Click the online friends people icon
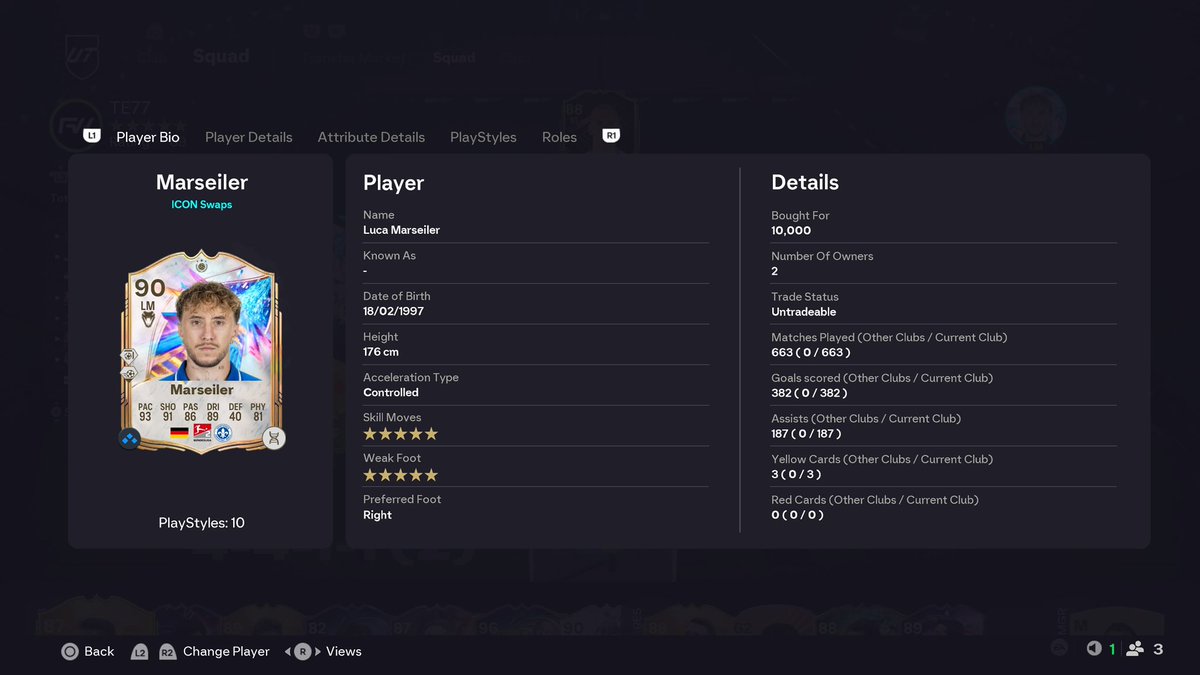 coord(1135,648)
